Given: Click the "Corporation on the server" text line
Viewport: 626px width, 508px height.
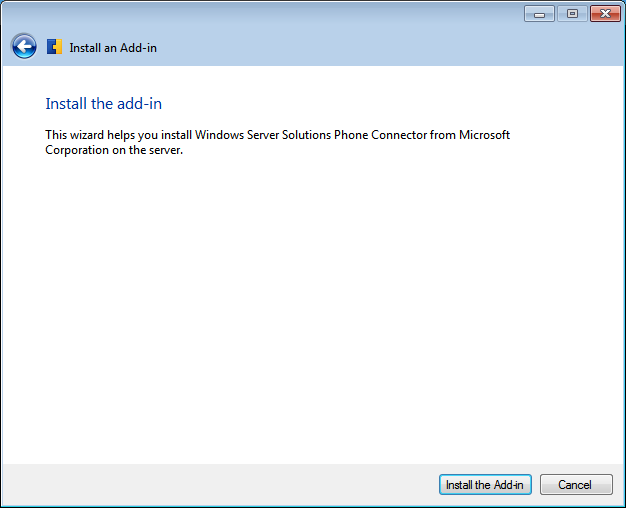Looking at the screenshot, I should click(114, 151).
